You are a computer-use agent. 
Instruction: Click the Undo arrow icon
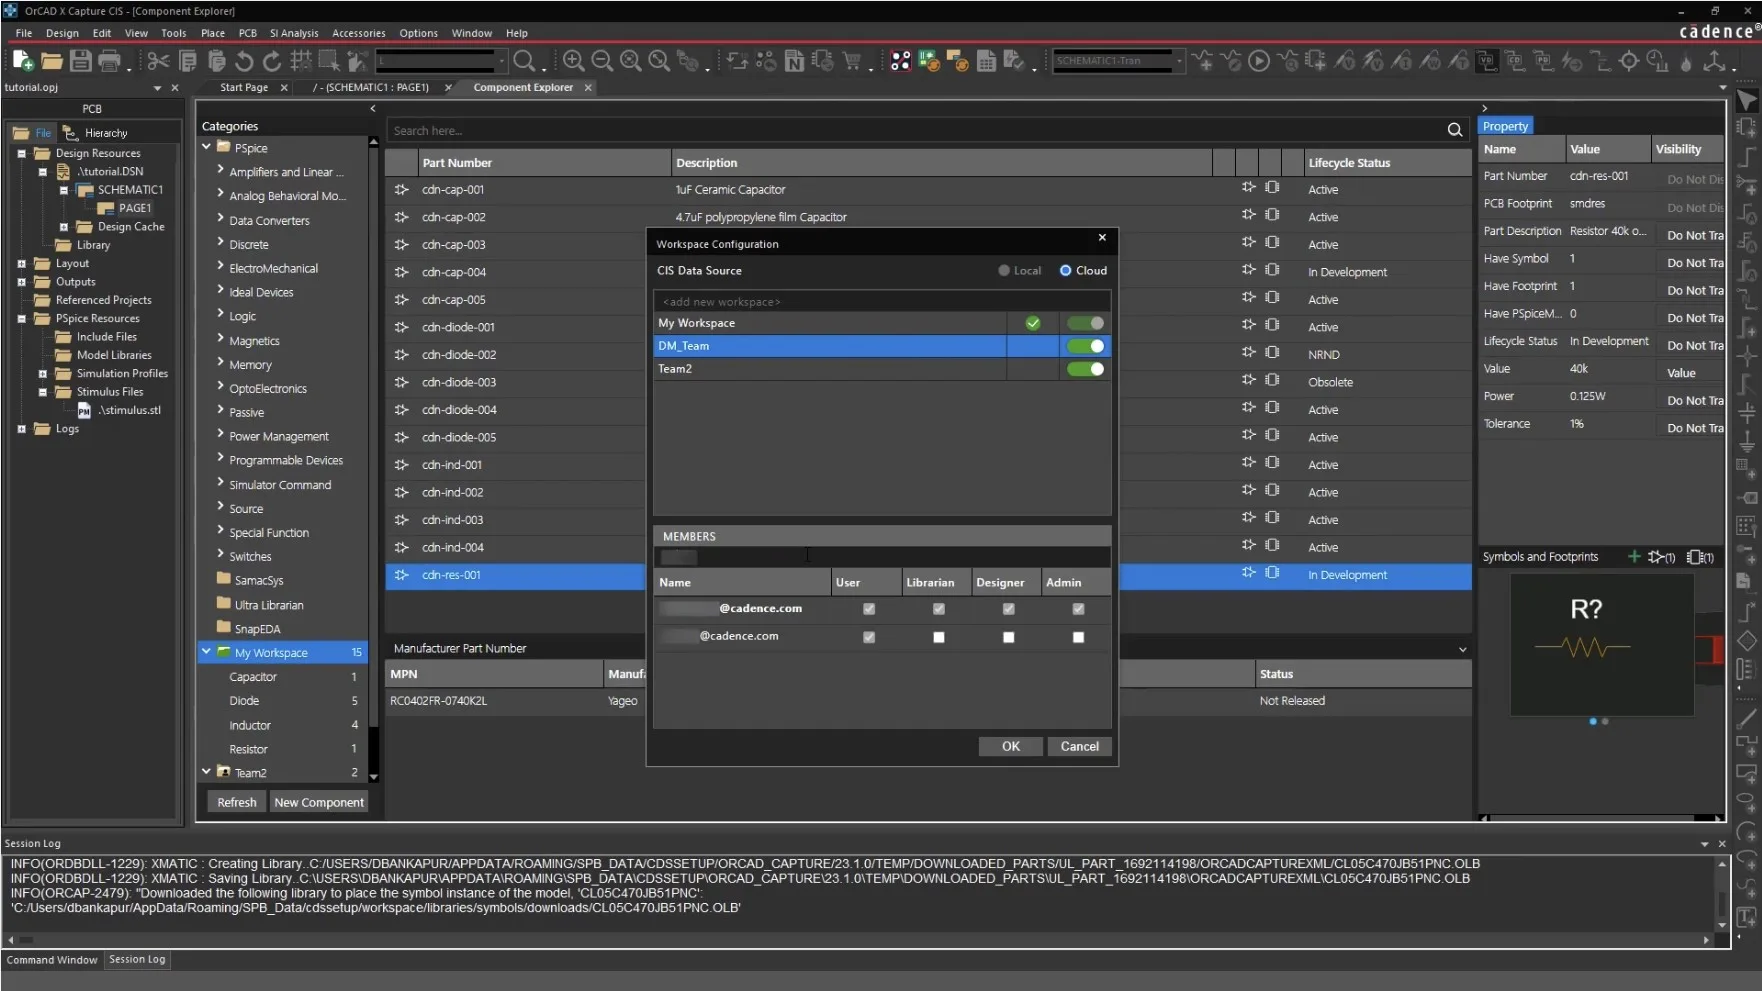pos(243,61)
